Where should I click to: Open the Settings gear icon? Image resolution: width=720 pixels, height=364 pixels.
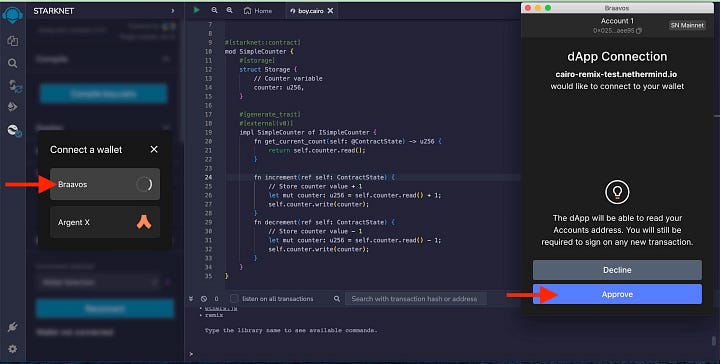13,349
